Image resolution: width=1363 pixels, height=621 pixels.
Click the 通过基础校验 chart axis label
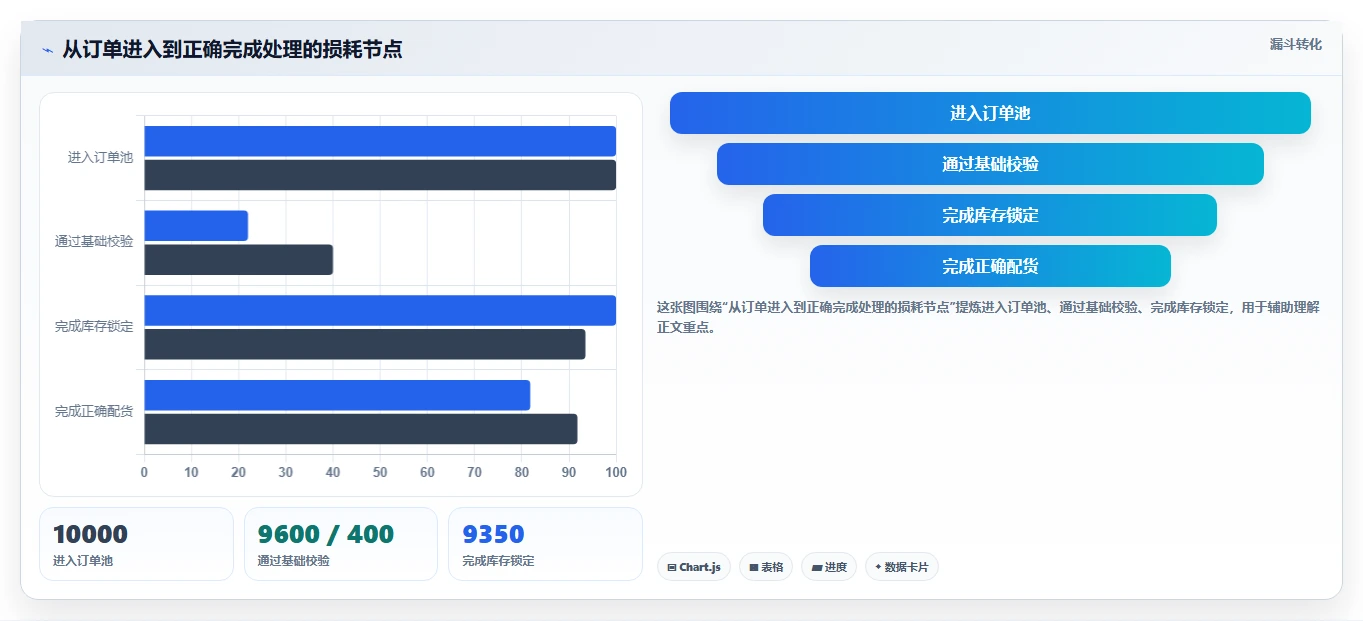pyautogui.click(x=94, y=242)
